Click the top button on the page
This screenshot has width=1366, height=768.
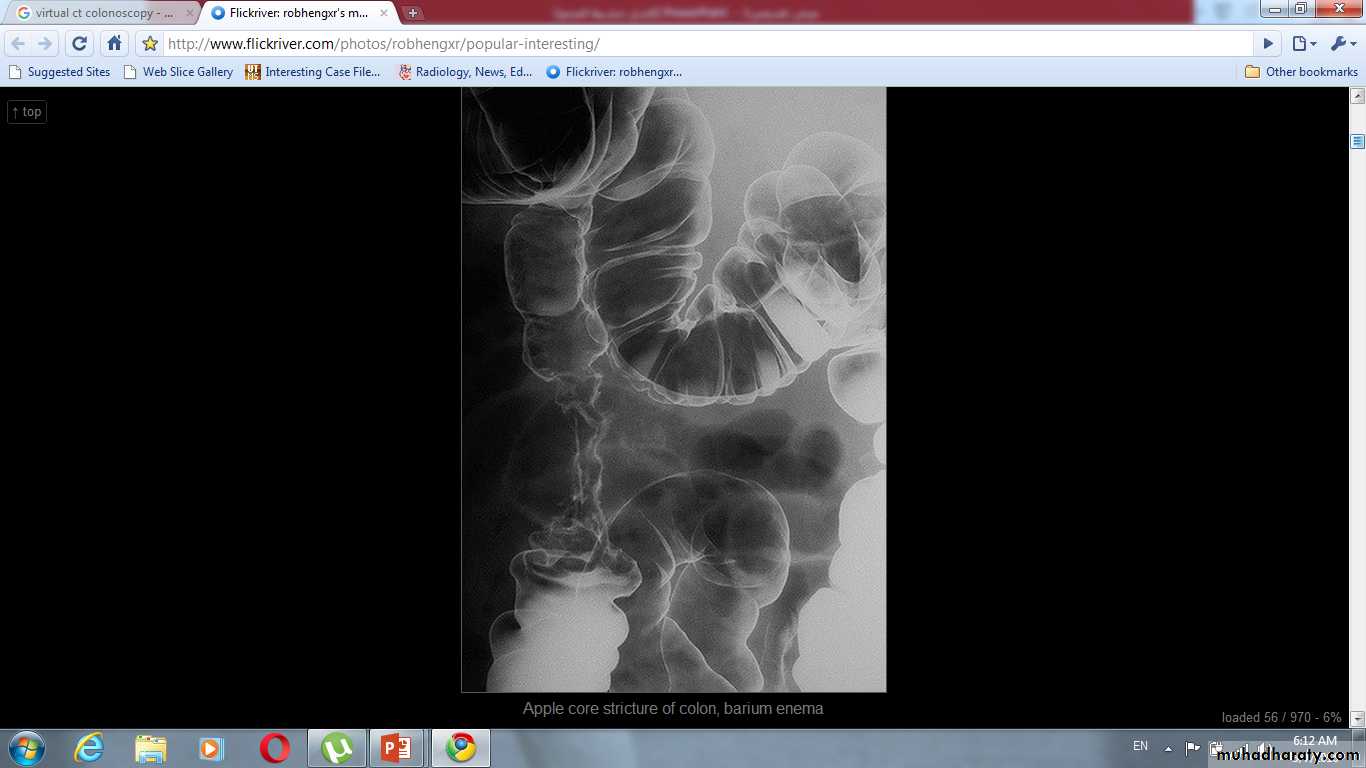coord(27,112)
